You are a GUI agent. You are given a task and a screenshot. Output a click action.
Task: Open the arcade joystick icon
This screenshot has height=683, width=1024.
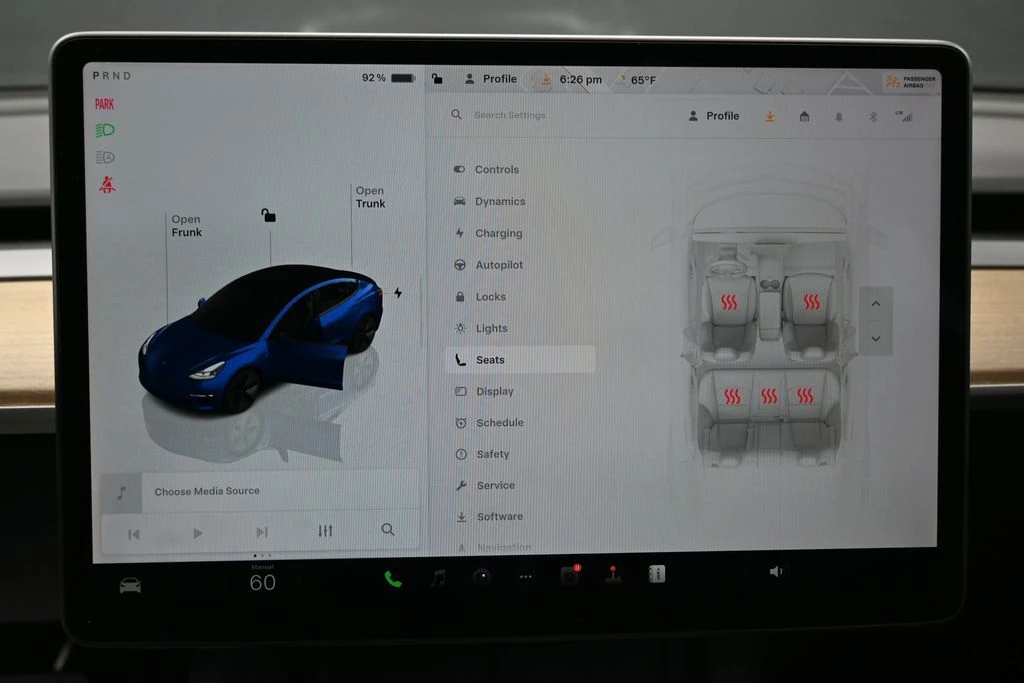(612, 575)
